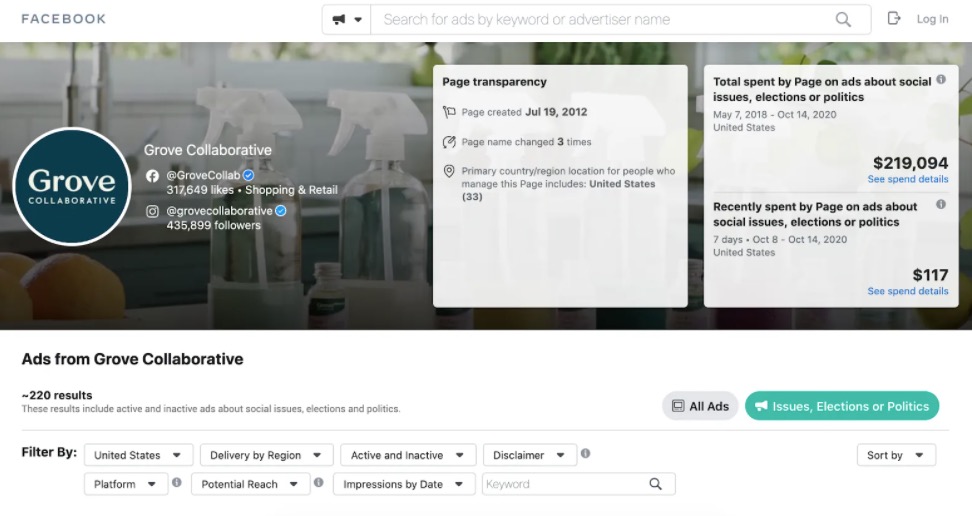Click the @GroveCollab page handle
Viewport: 972px width, 516px height.
click(203, 176)
